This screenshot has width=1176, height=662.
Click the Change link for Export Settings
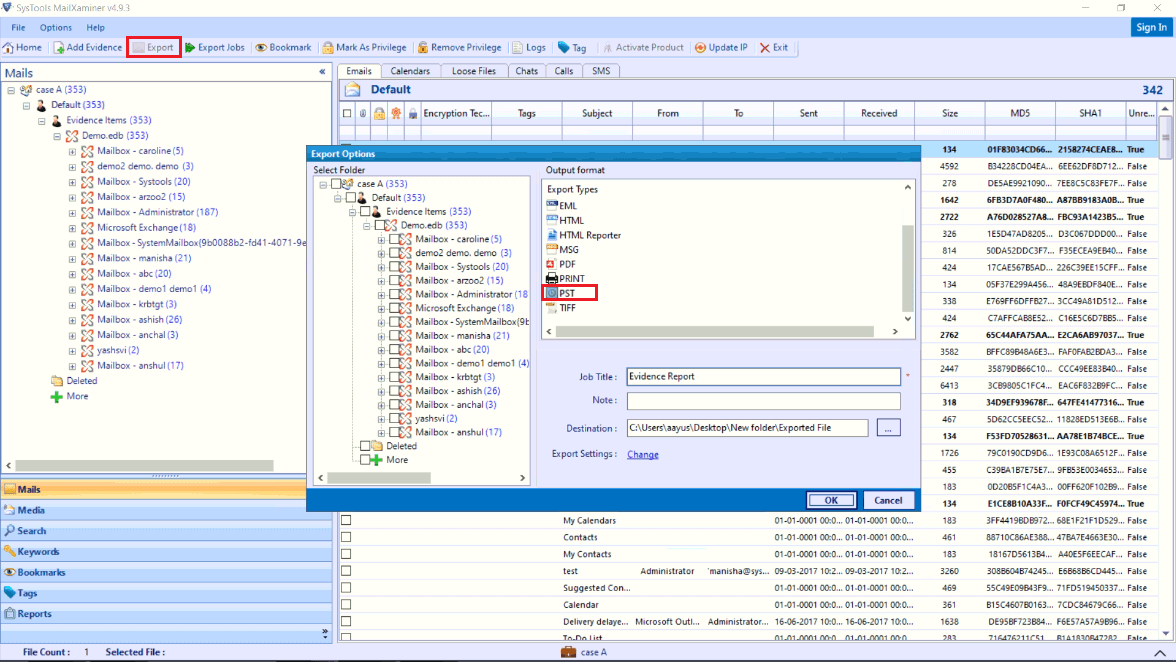coord(643,454)
